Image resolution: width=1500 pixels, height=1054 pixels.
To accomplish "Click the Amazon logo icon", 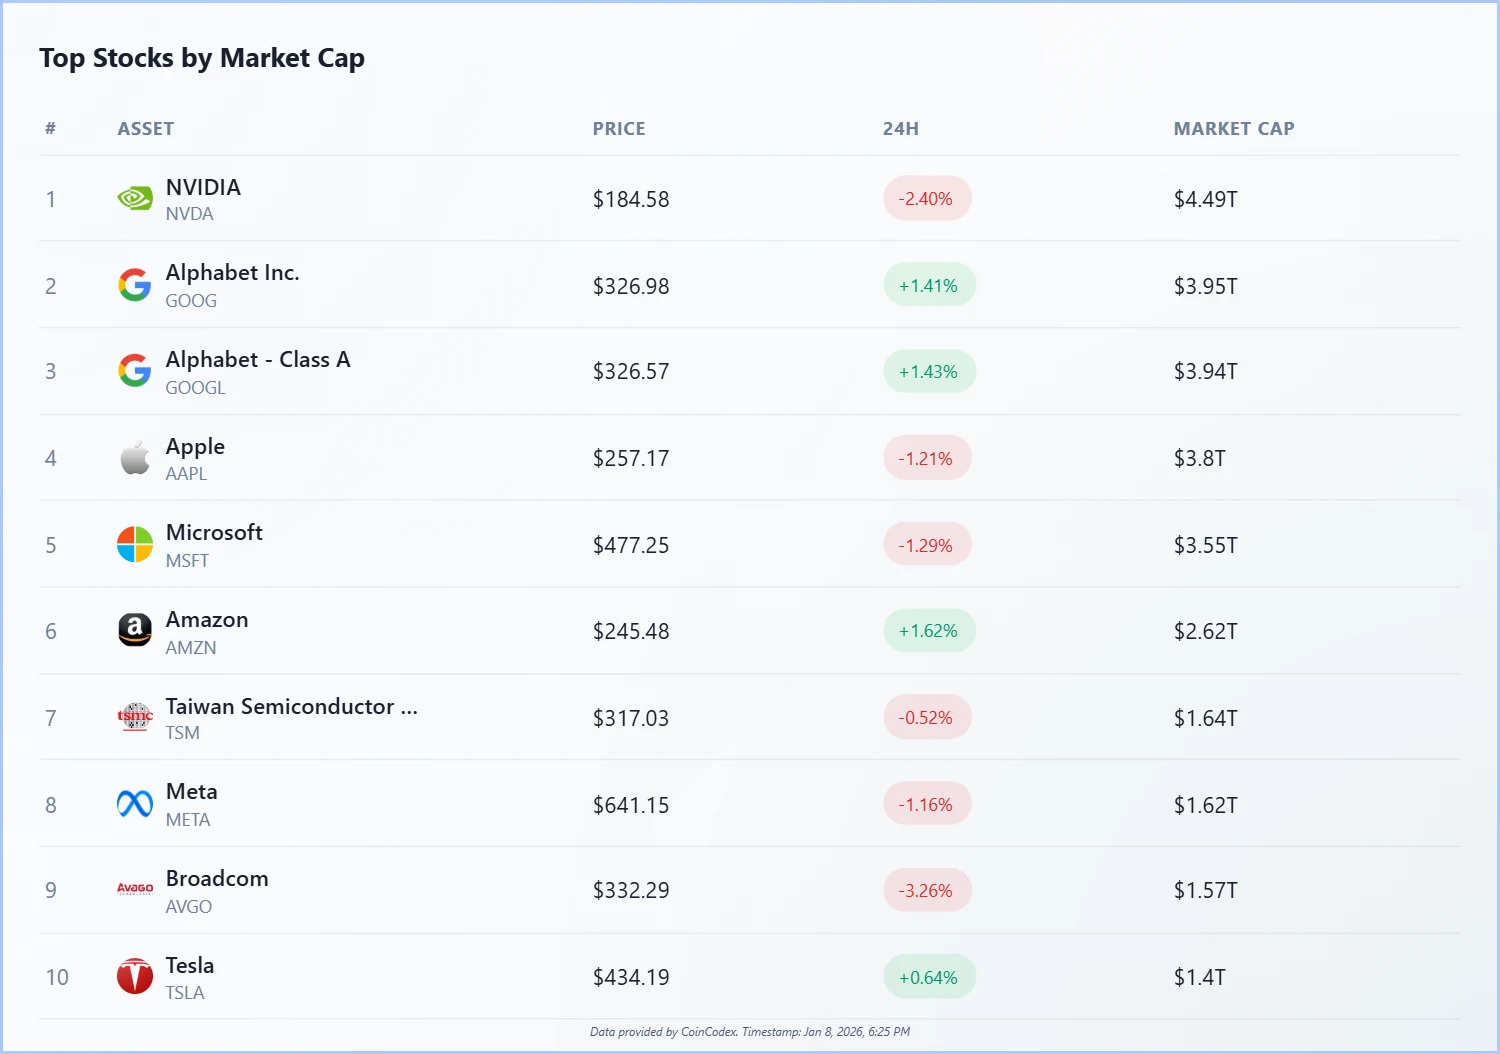I will 135,631.
